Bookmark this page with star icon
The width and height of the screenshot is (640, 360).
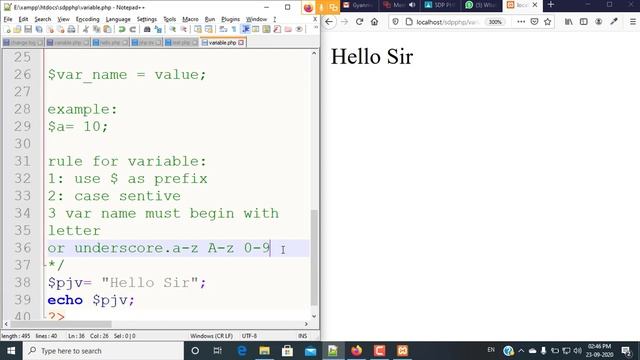click(547, 22)
